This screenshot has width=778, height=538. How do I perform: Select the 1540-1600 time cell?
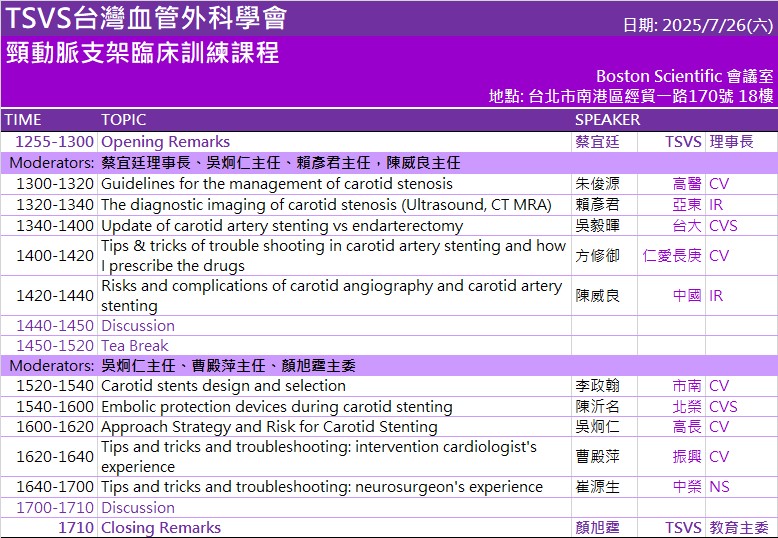coord(55,407)
